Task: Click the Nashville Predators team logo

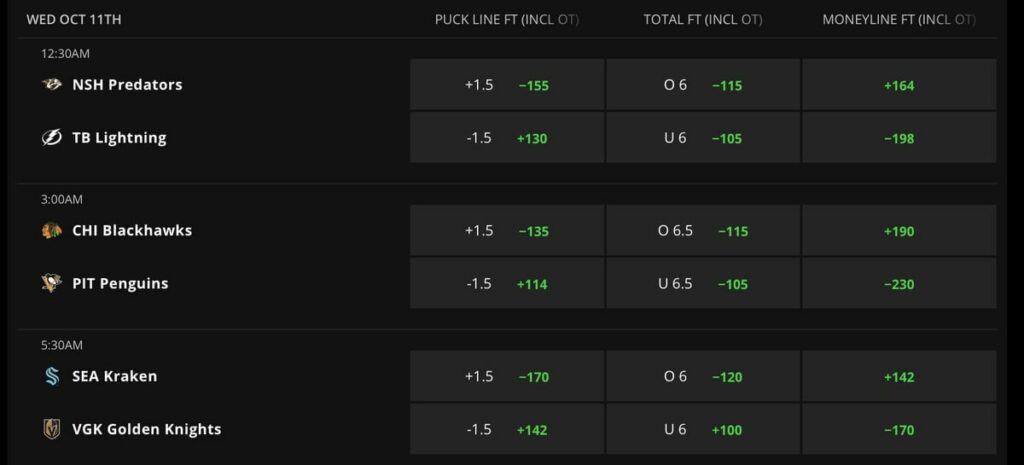Action: 52,84
